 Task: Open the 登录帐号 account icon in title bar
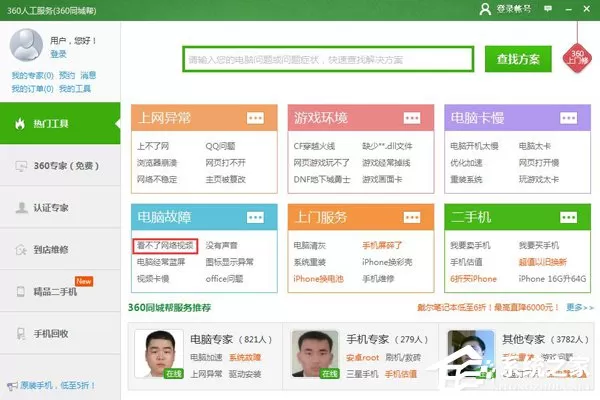(x=485, y=9)
